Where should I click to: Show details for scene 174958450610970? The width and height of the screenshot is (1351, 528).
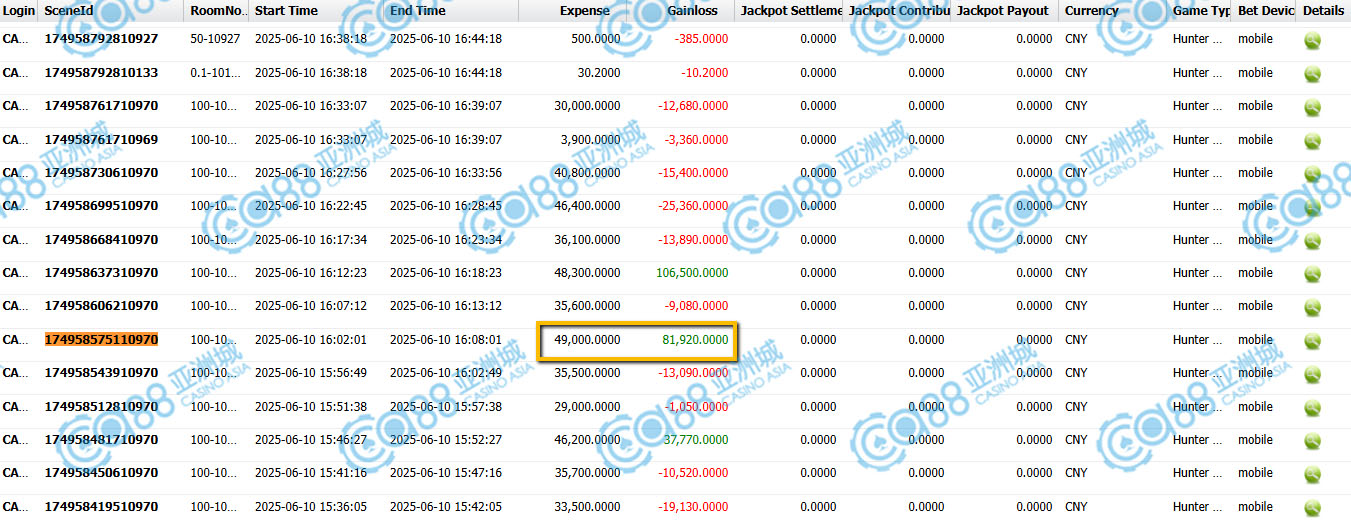(1312, 474)
